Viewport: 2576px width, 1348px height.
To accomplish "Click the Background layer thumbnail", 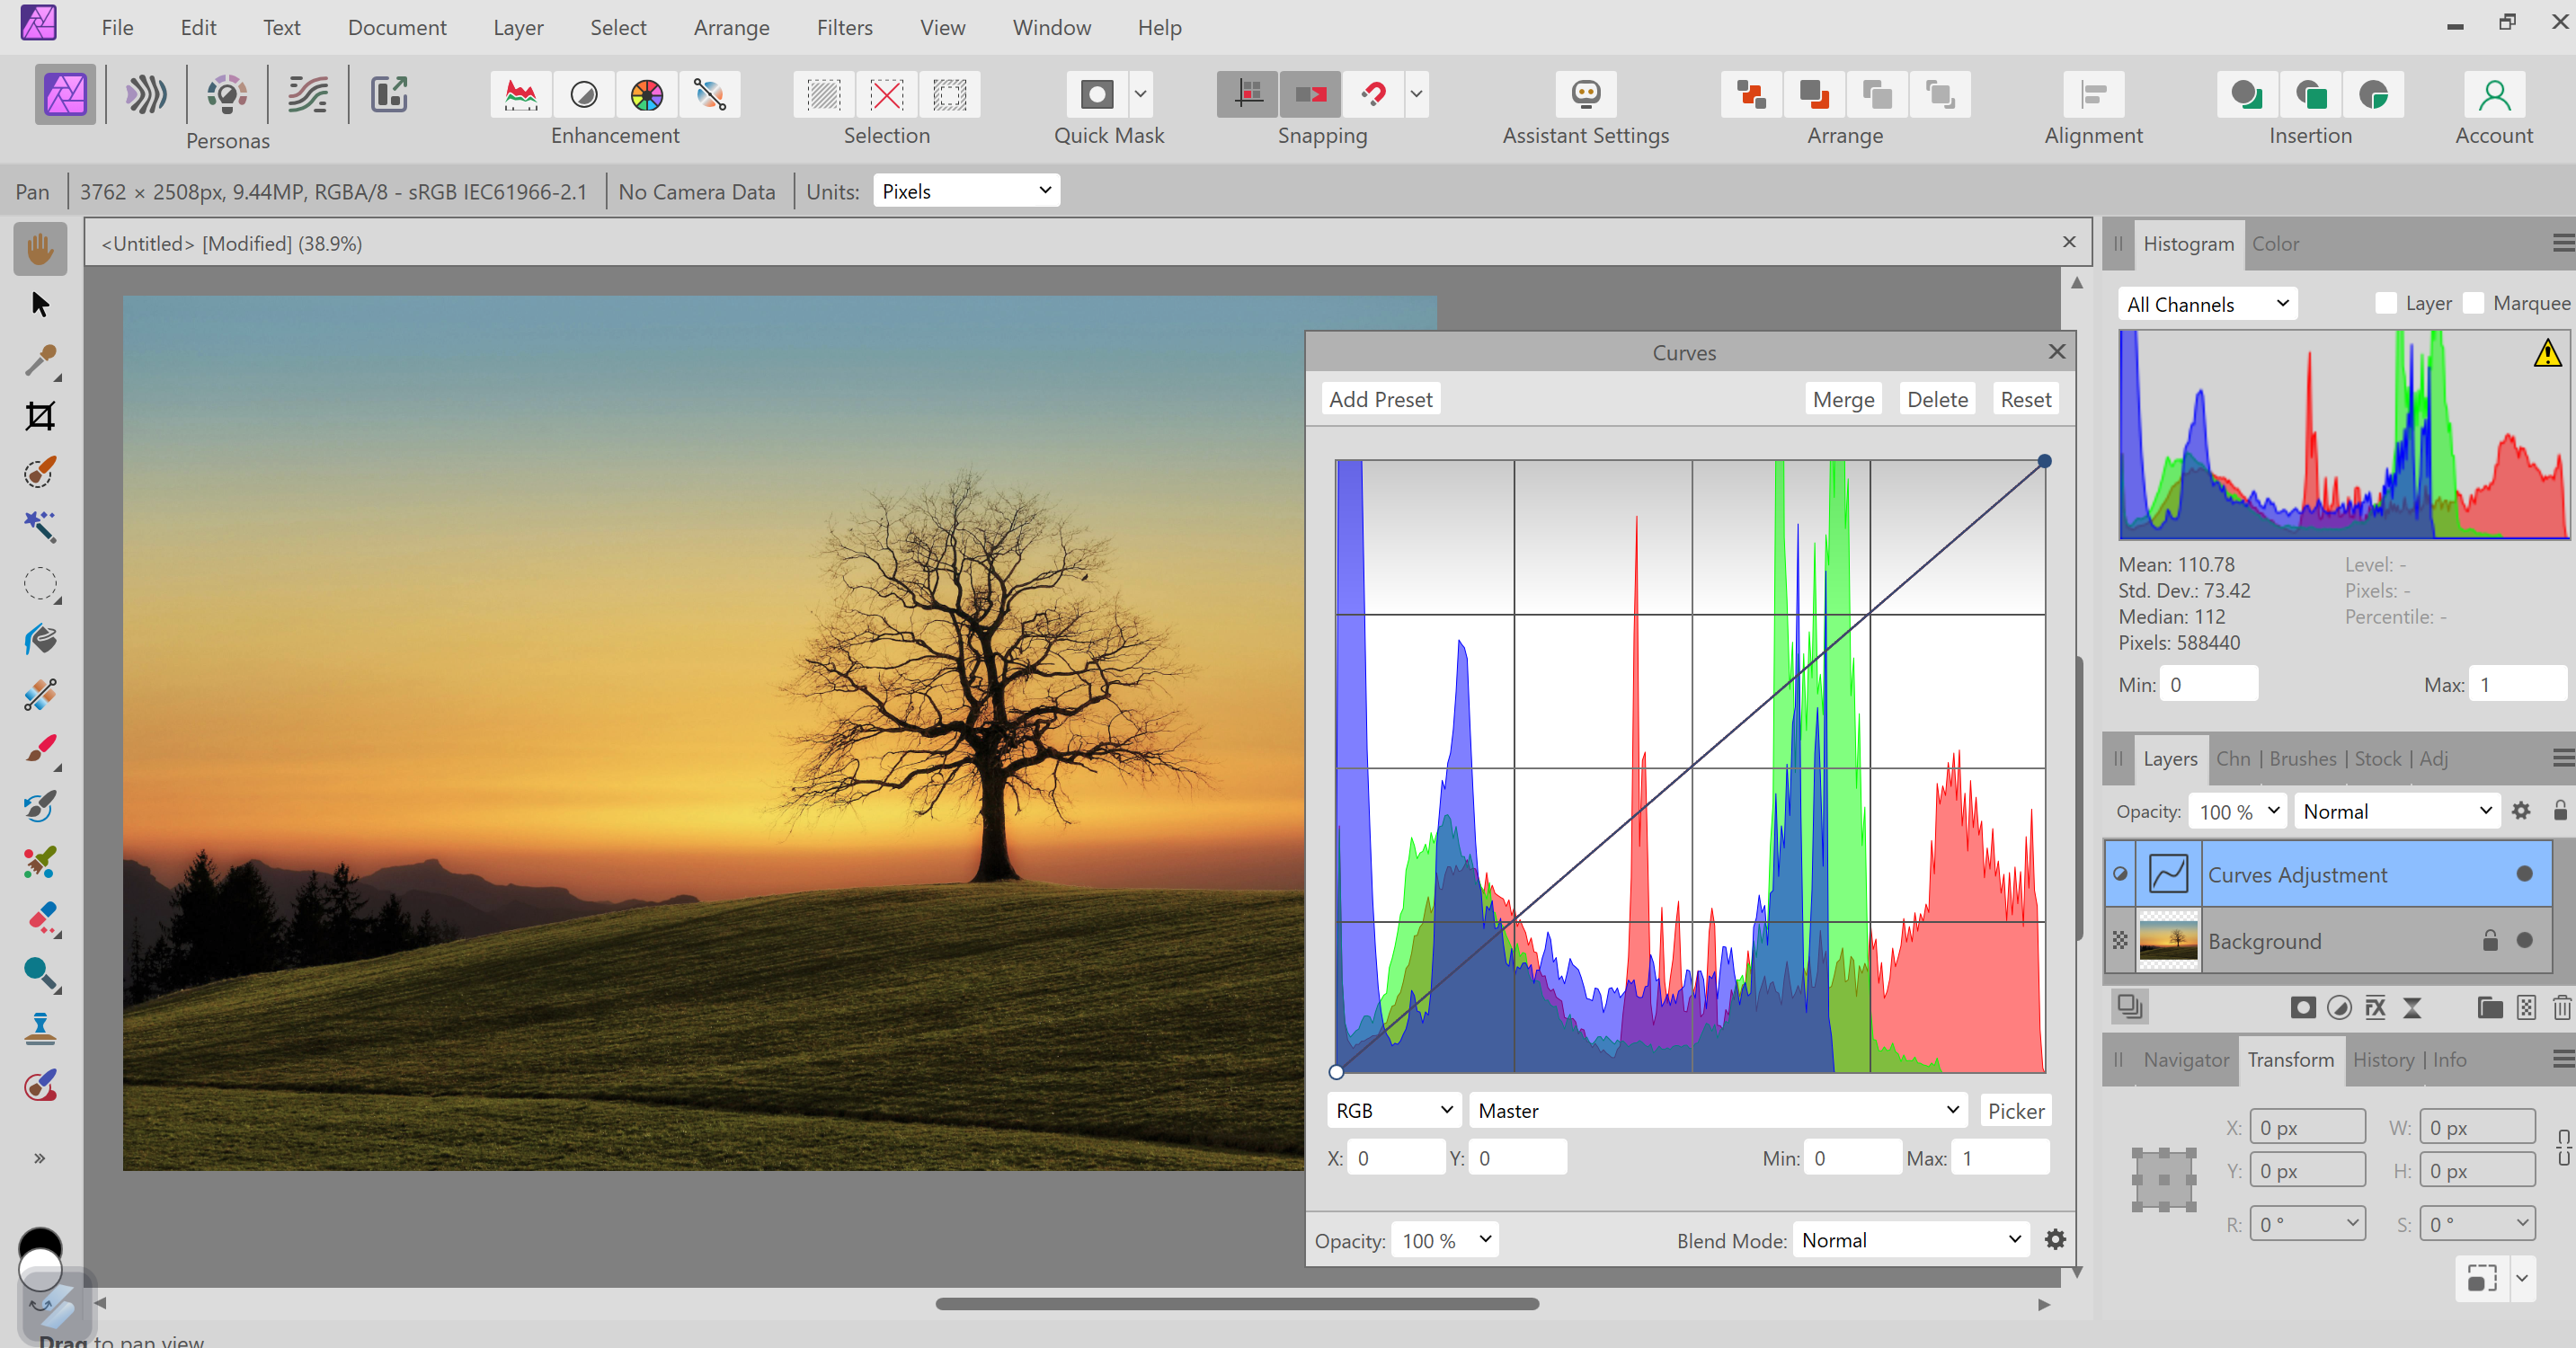I will tap(2167, 940).
